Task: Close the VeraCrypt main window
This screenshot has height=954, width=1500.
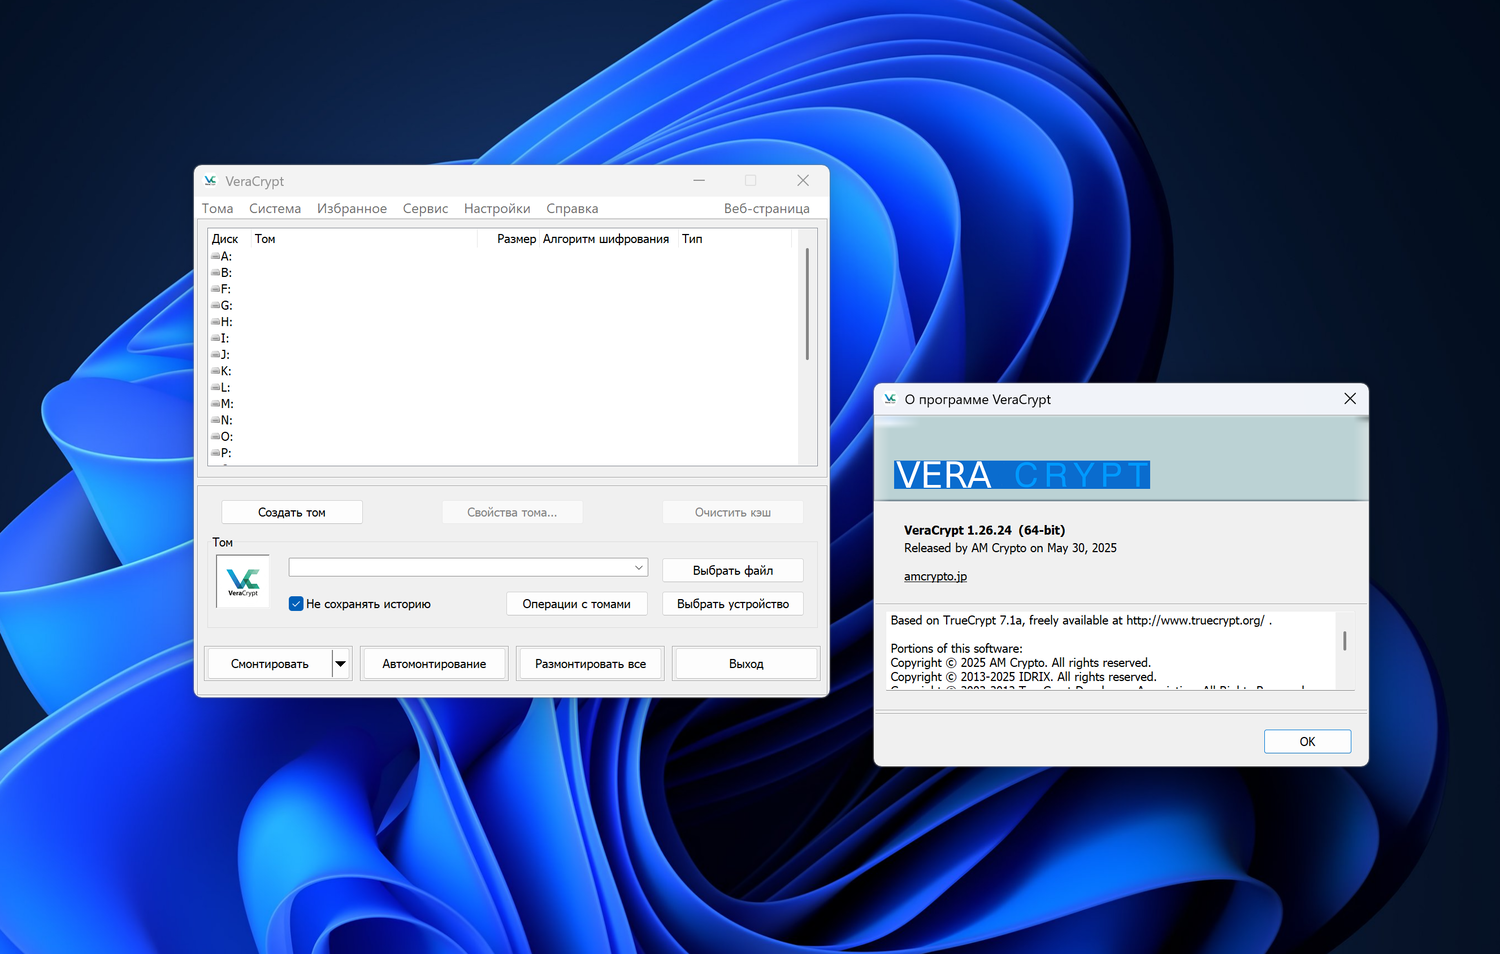Action: [x=803, y=181]
